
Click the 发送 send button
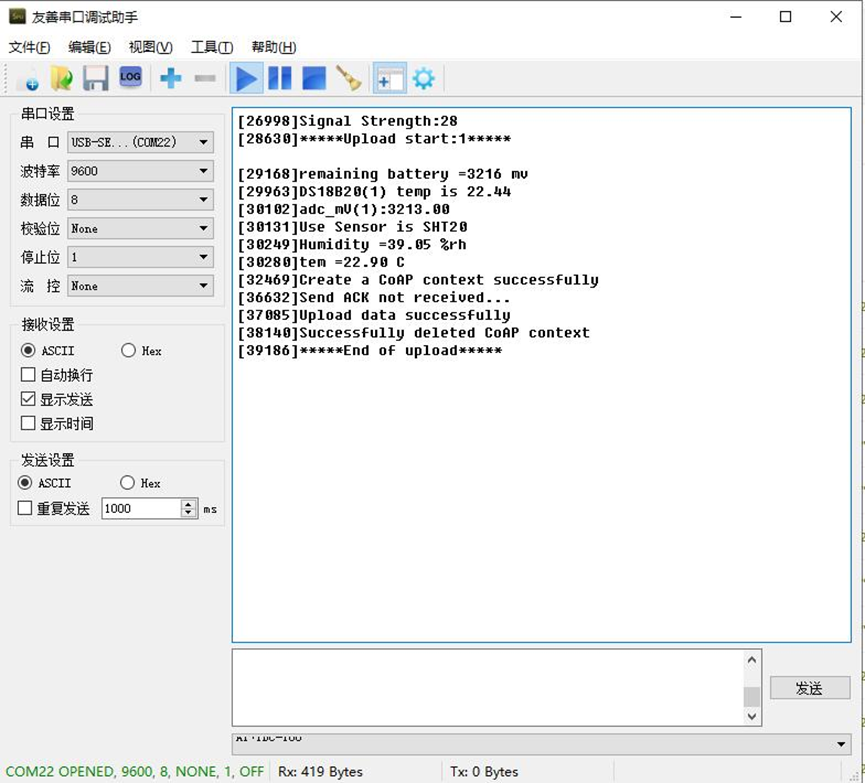[809, 688]
